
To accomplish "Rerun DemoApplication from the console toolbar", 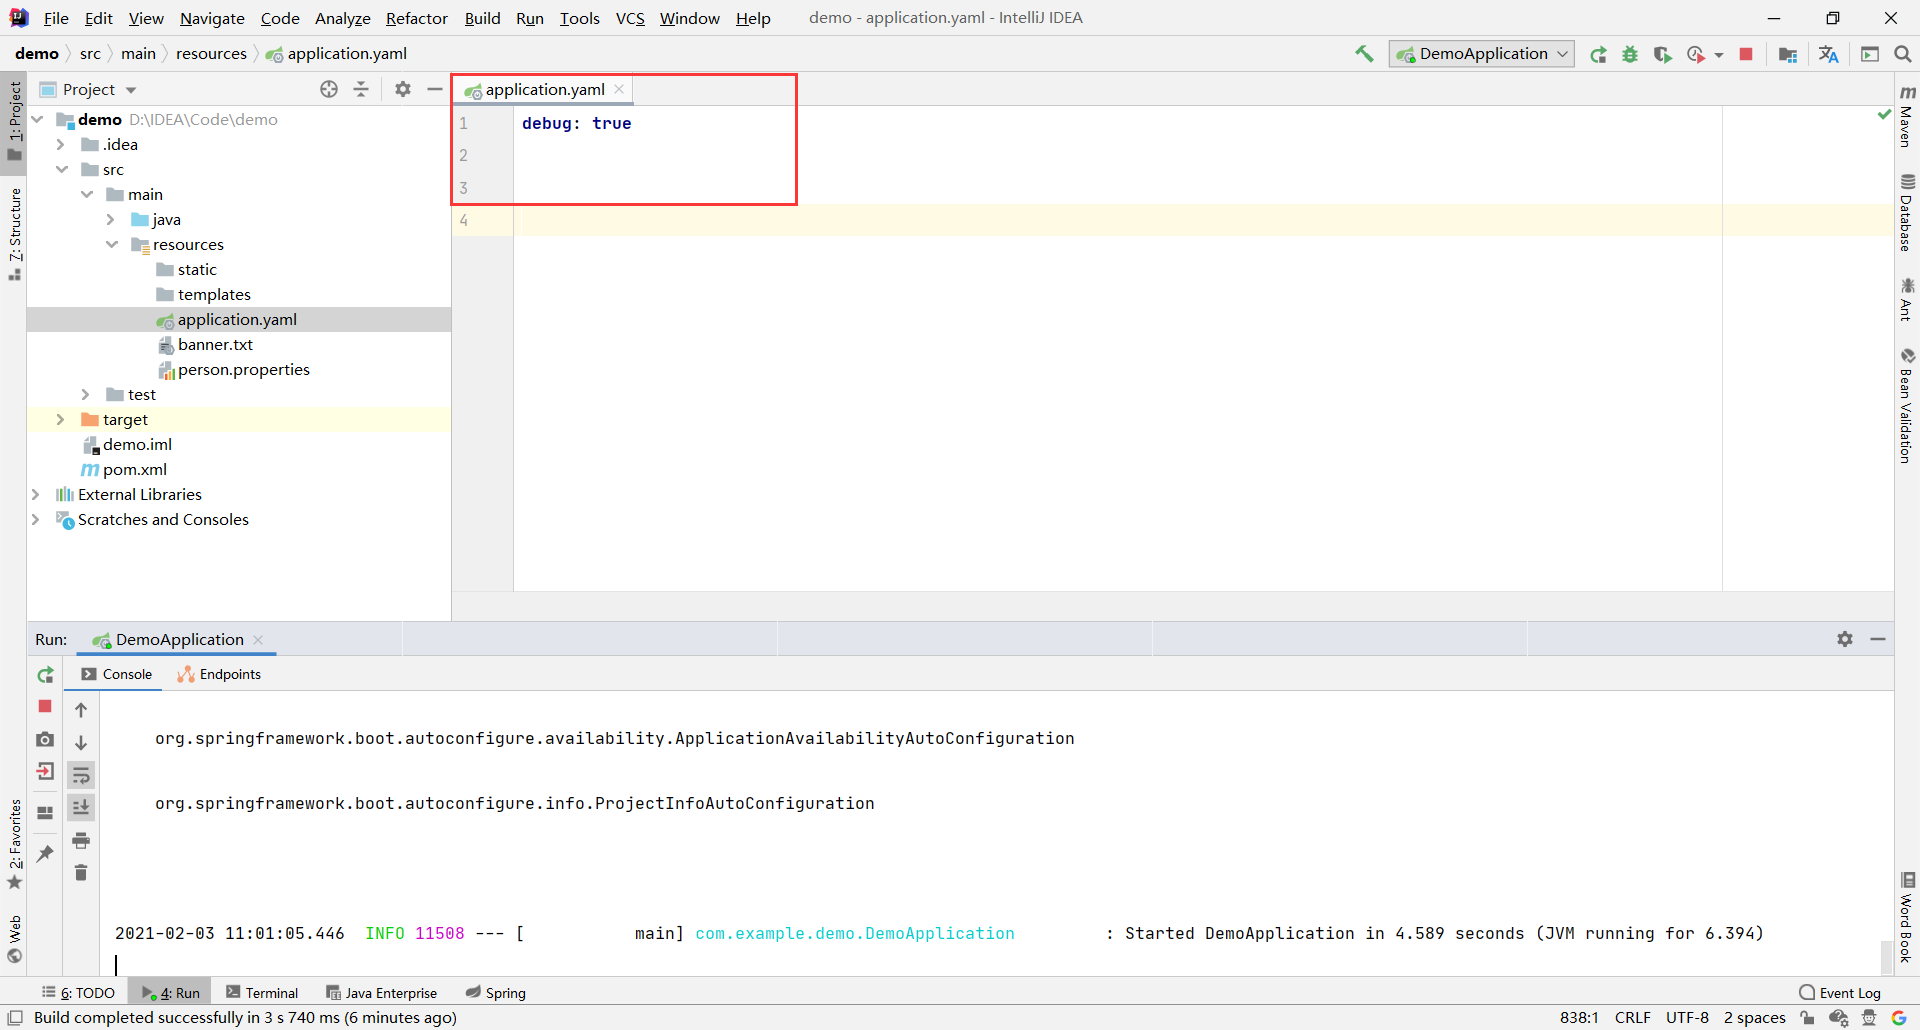I will 44,675.
